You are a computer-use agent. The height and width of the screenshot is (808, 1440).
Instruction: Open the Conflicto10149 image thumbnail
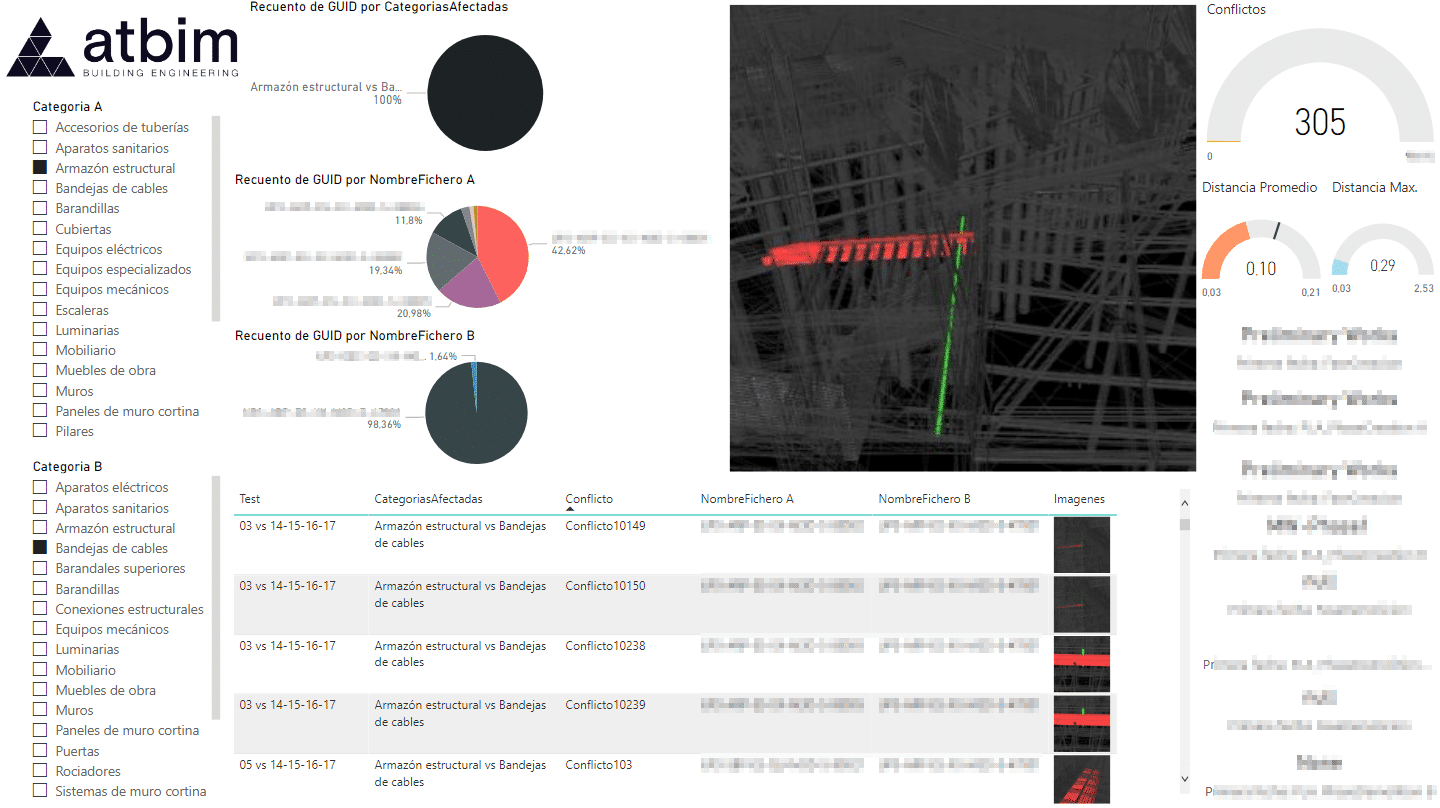click(x=1081, y=544)
